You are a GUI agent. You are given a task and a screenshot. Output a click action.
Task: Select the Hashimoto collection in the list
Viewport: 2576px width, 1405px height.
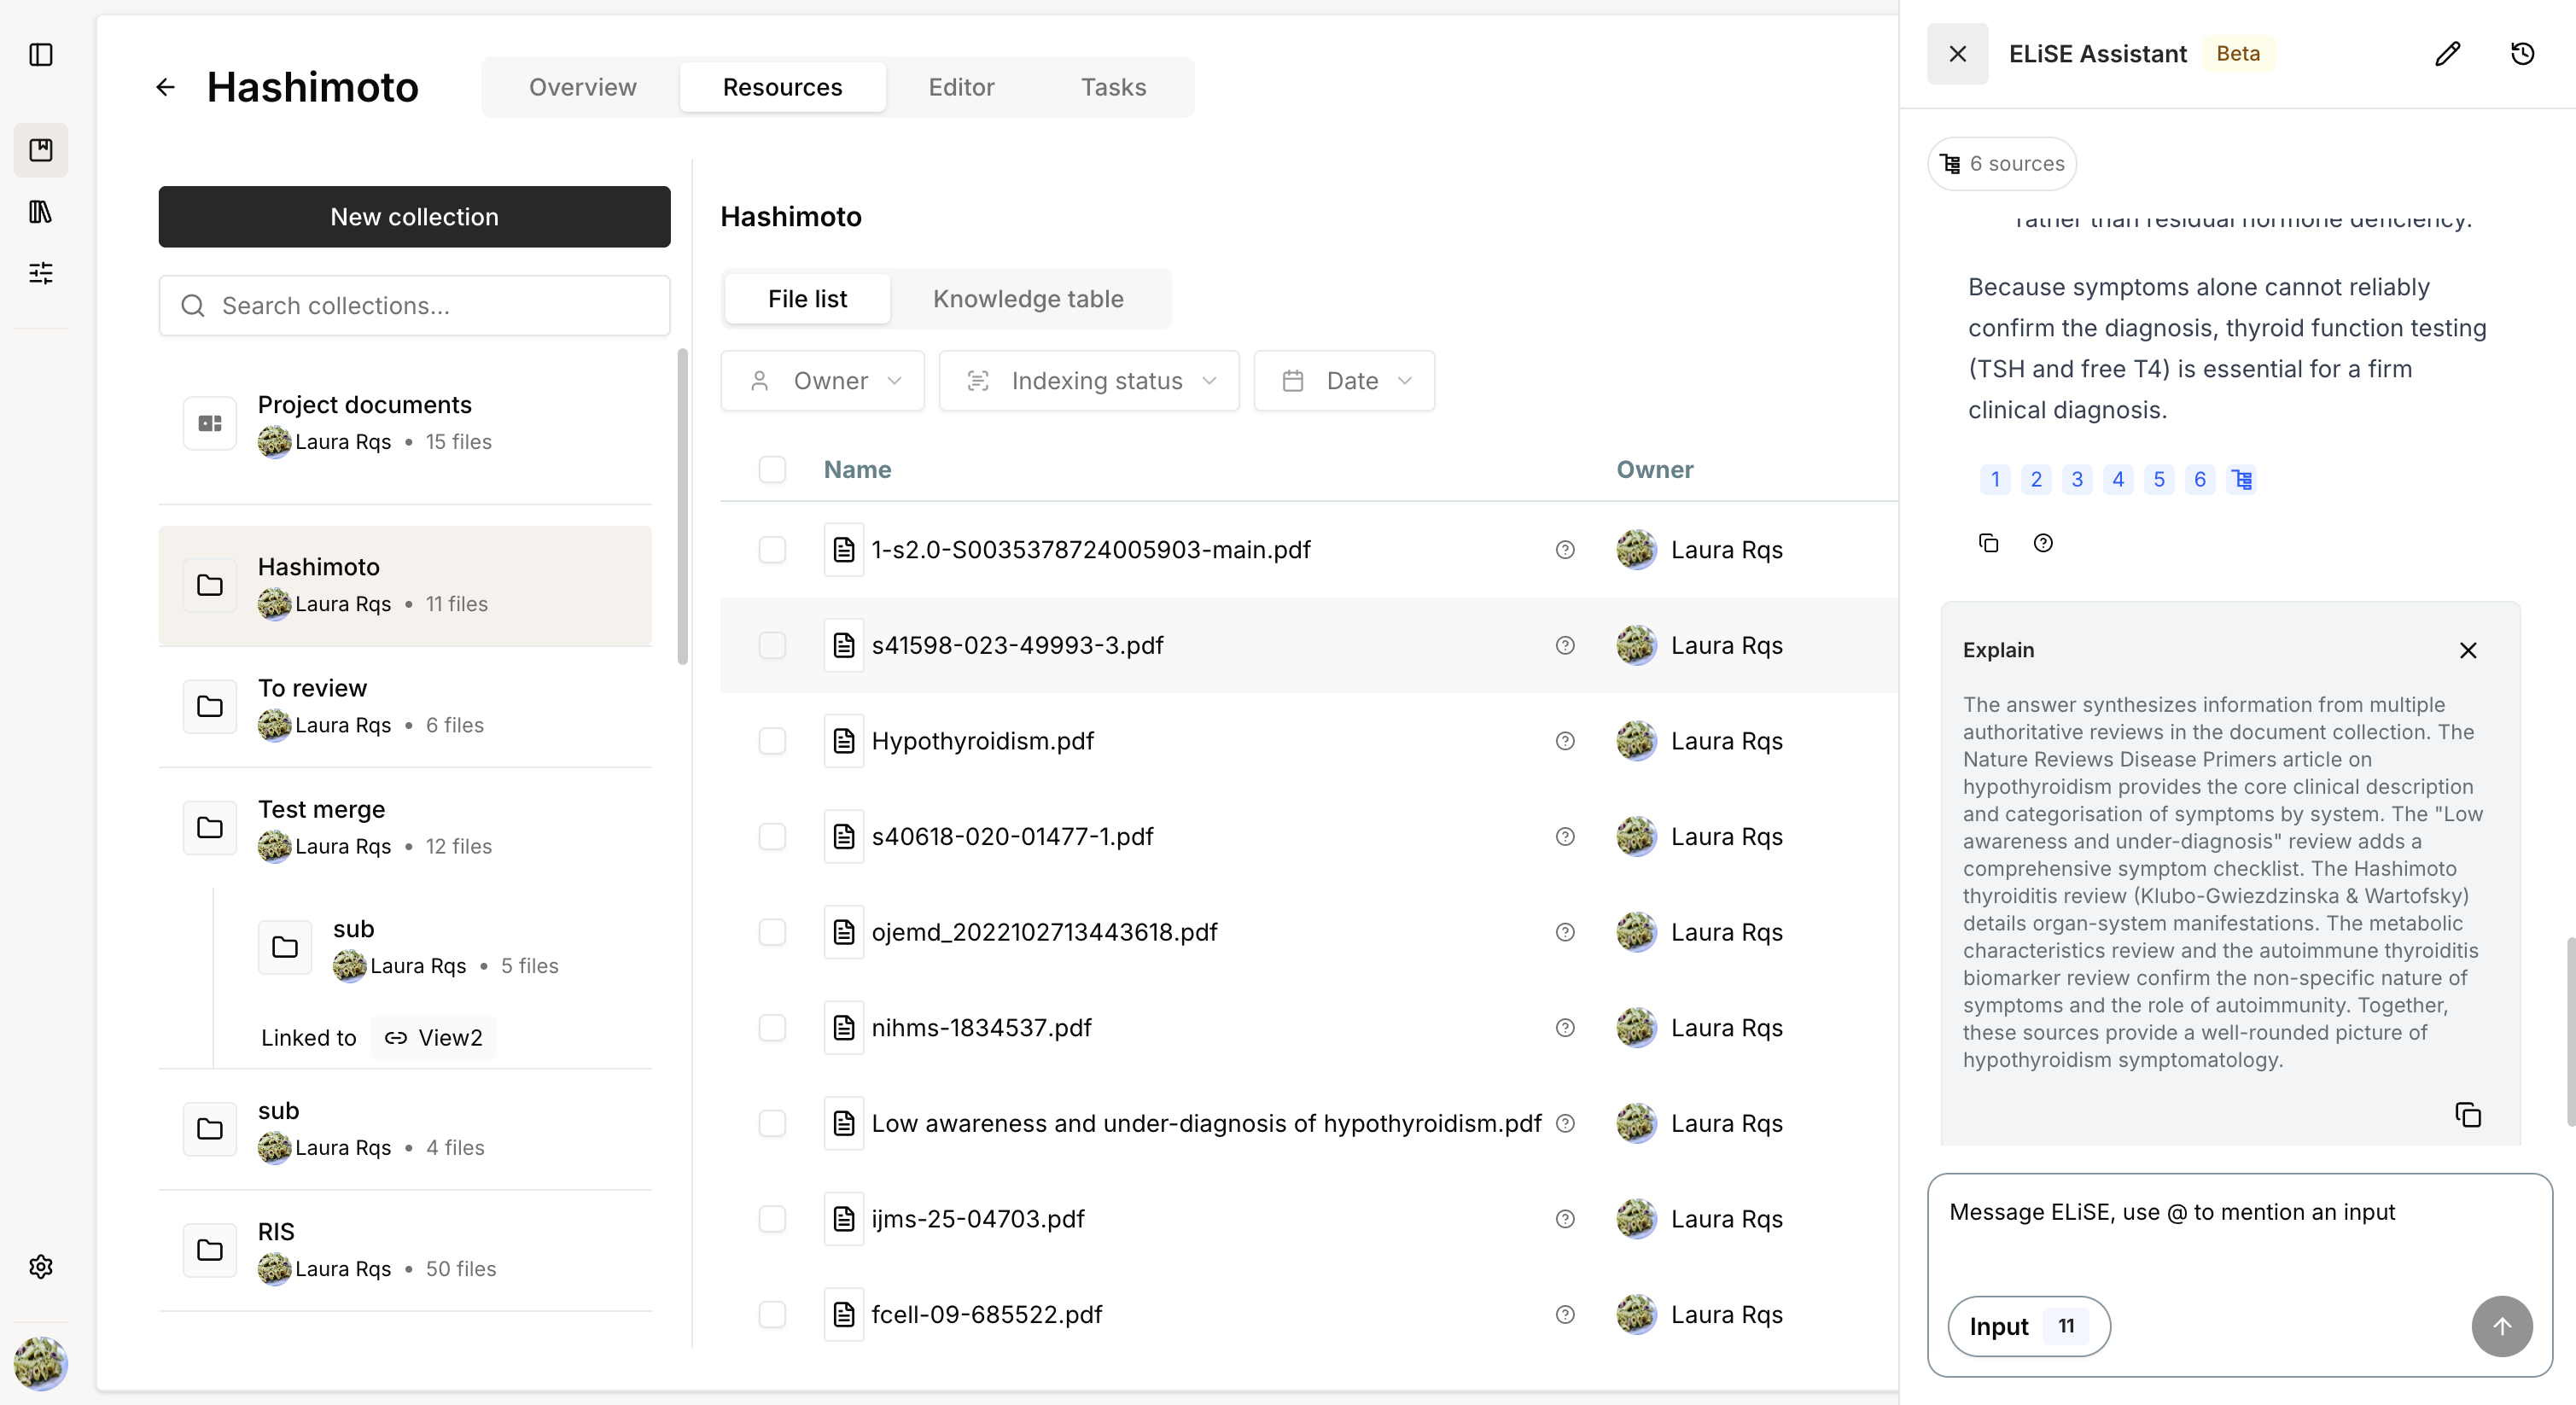click(405, 585)
